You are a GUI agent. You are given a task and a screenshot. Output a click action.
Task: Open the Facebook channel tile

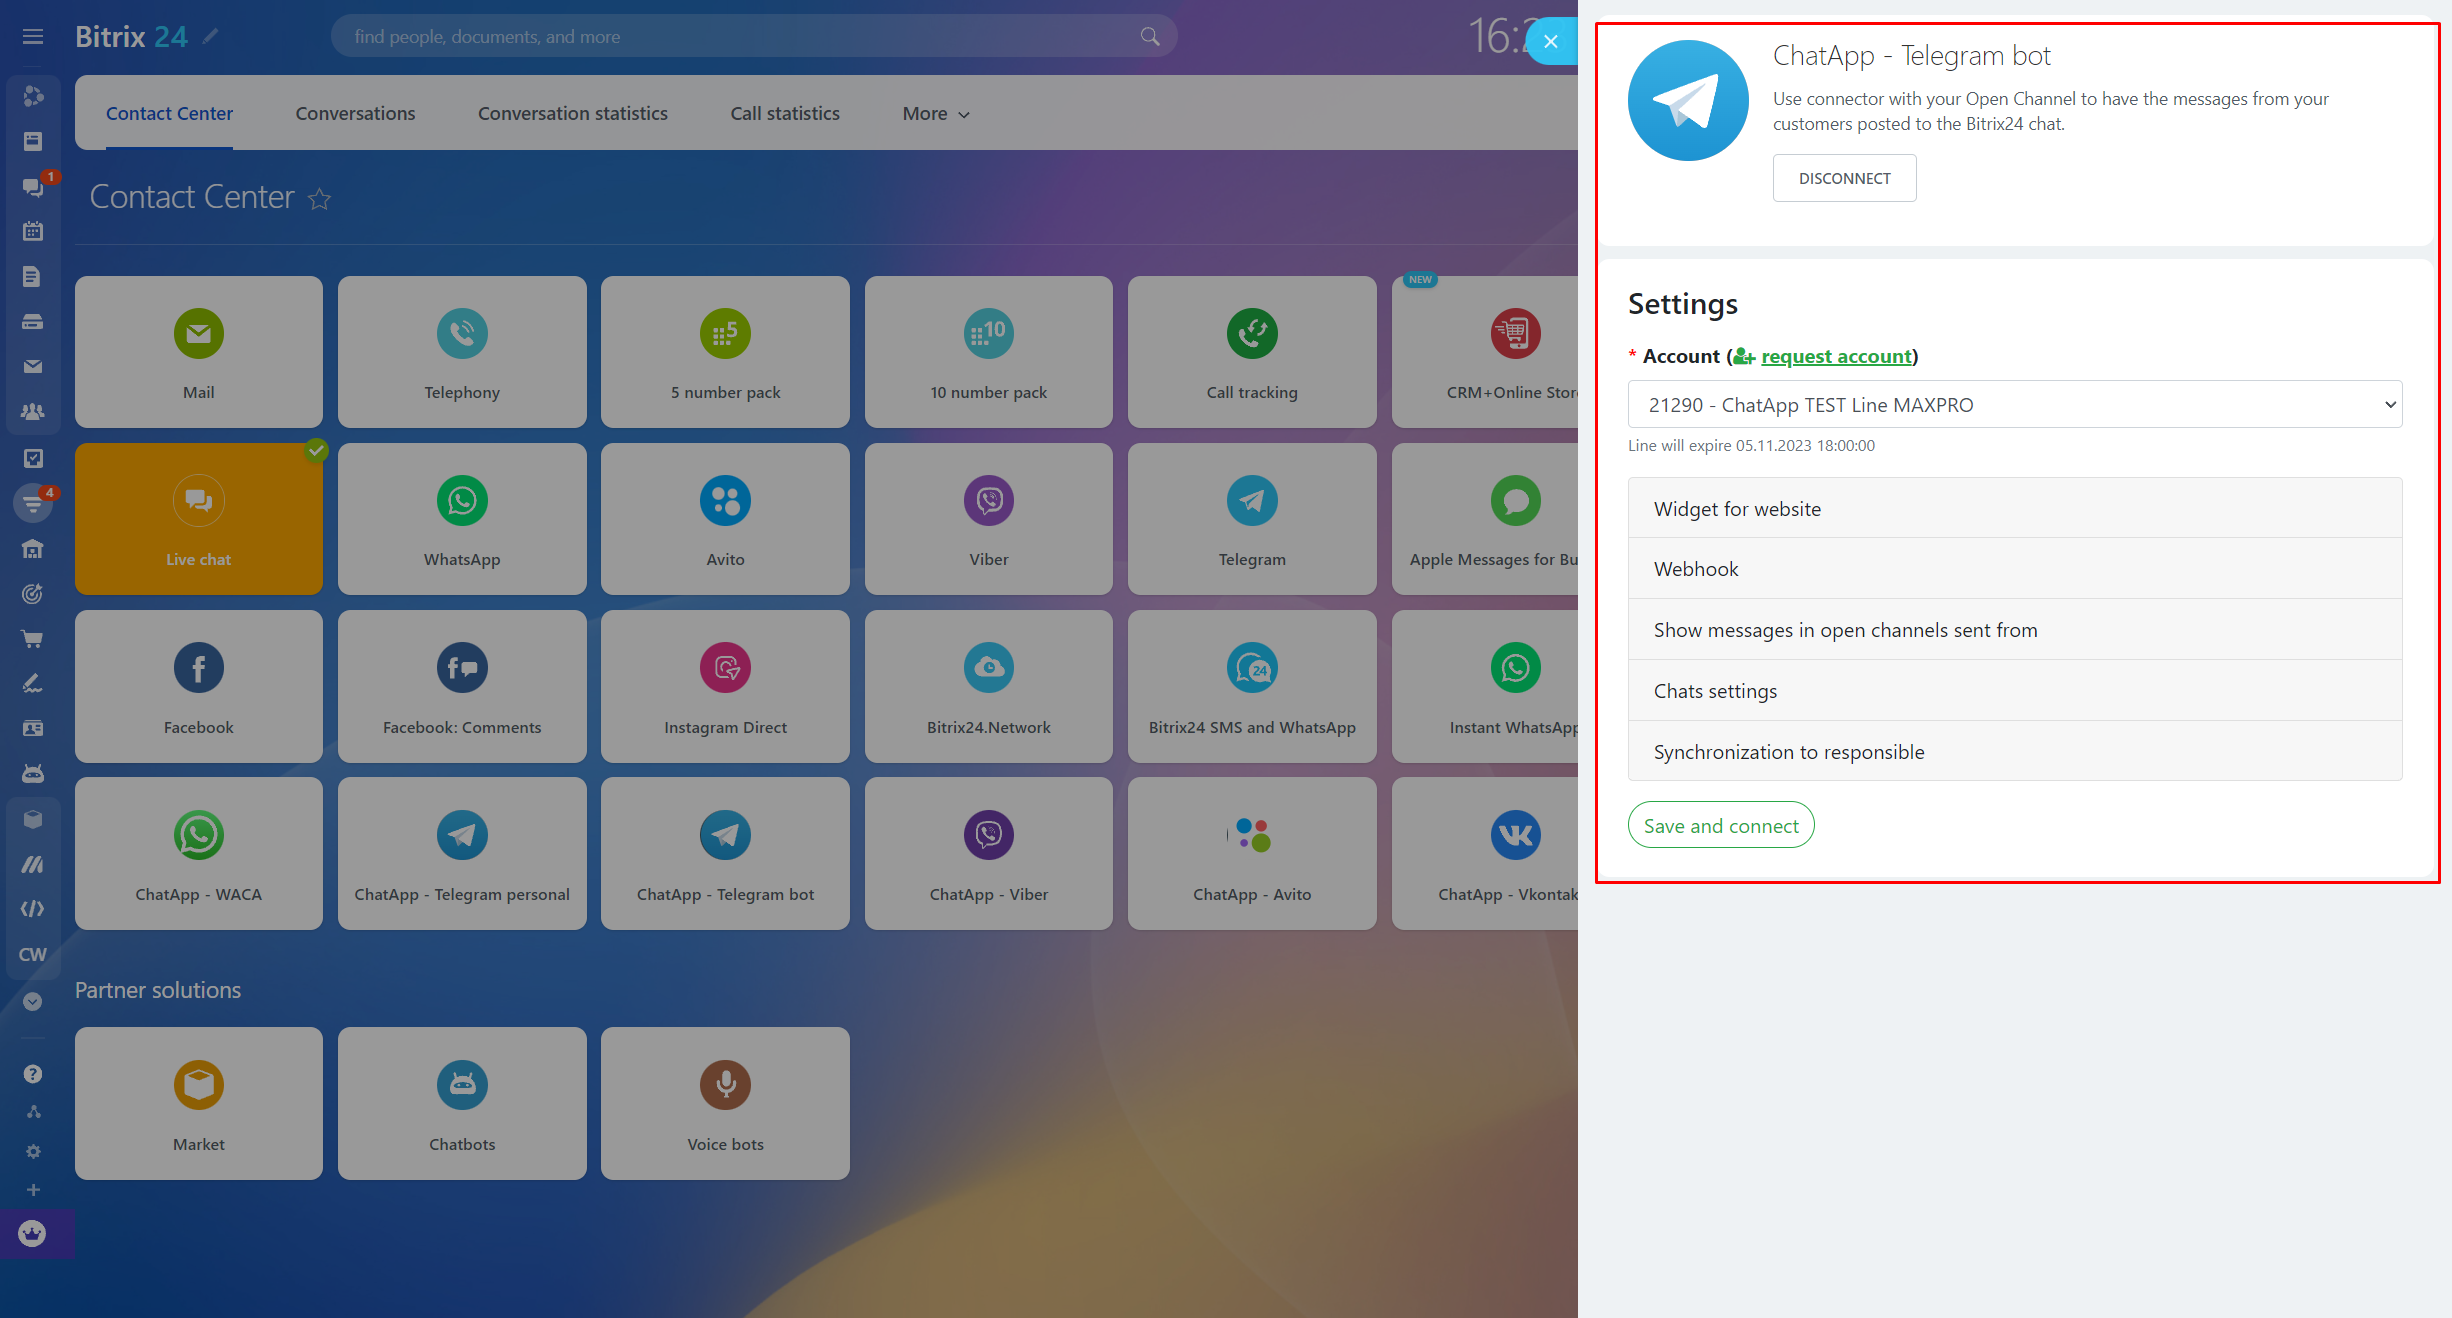pos(198,686)
